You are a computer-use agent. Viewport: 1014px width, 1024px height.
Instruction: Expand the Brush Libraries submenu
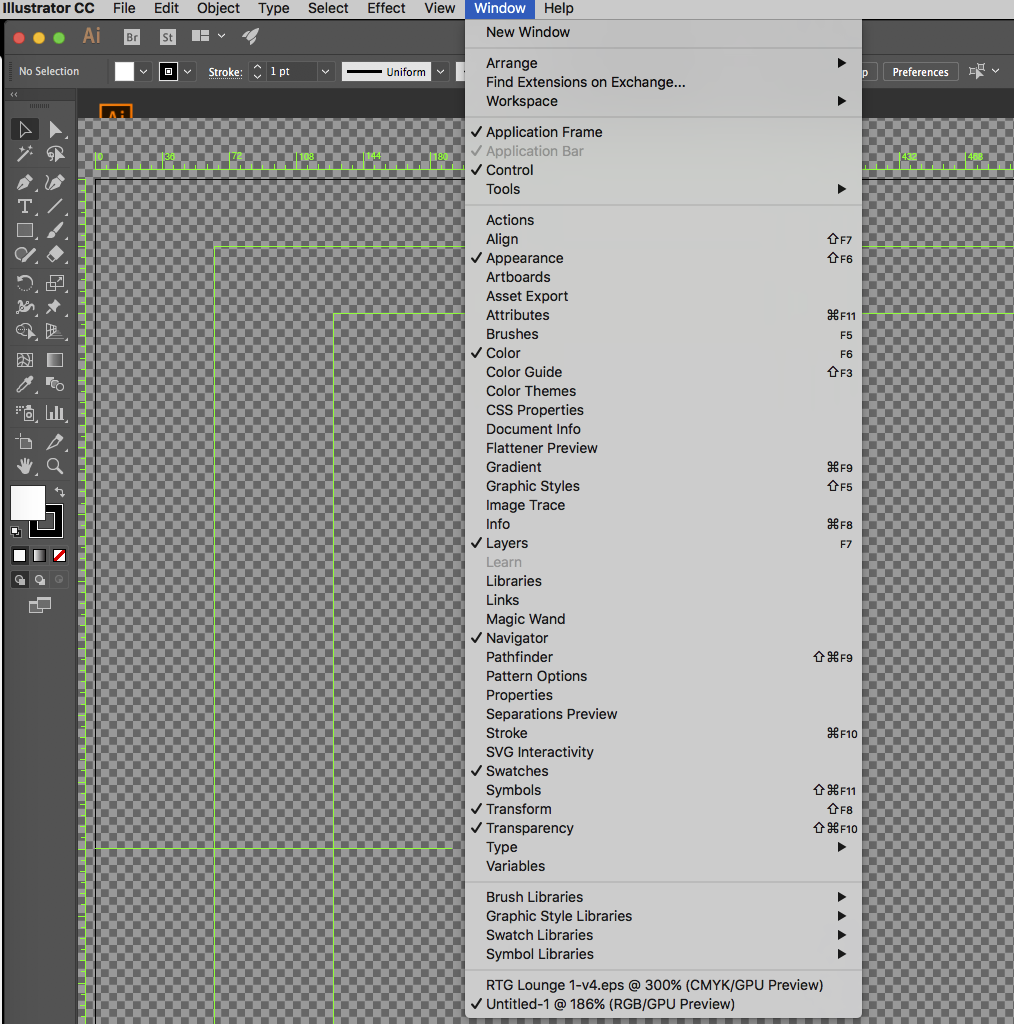pos(663,897)
